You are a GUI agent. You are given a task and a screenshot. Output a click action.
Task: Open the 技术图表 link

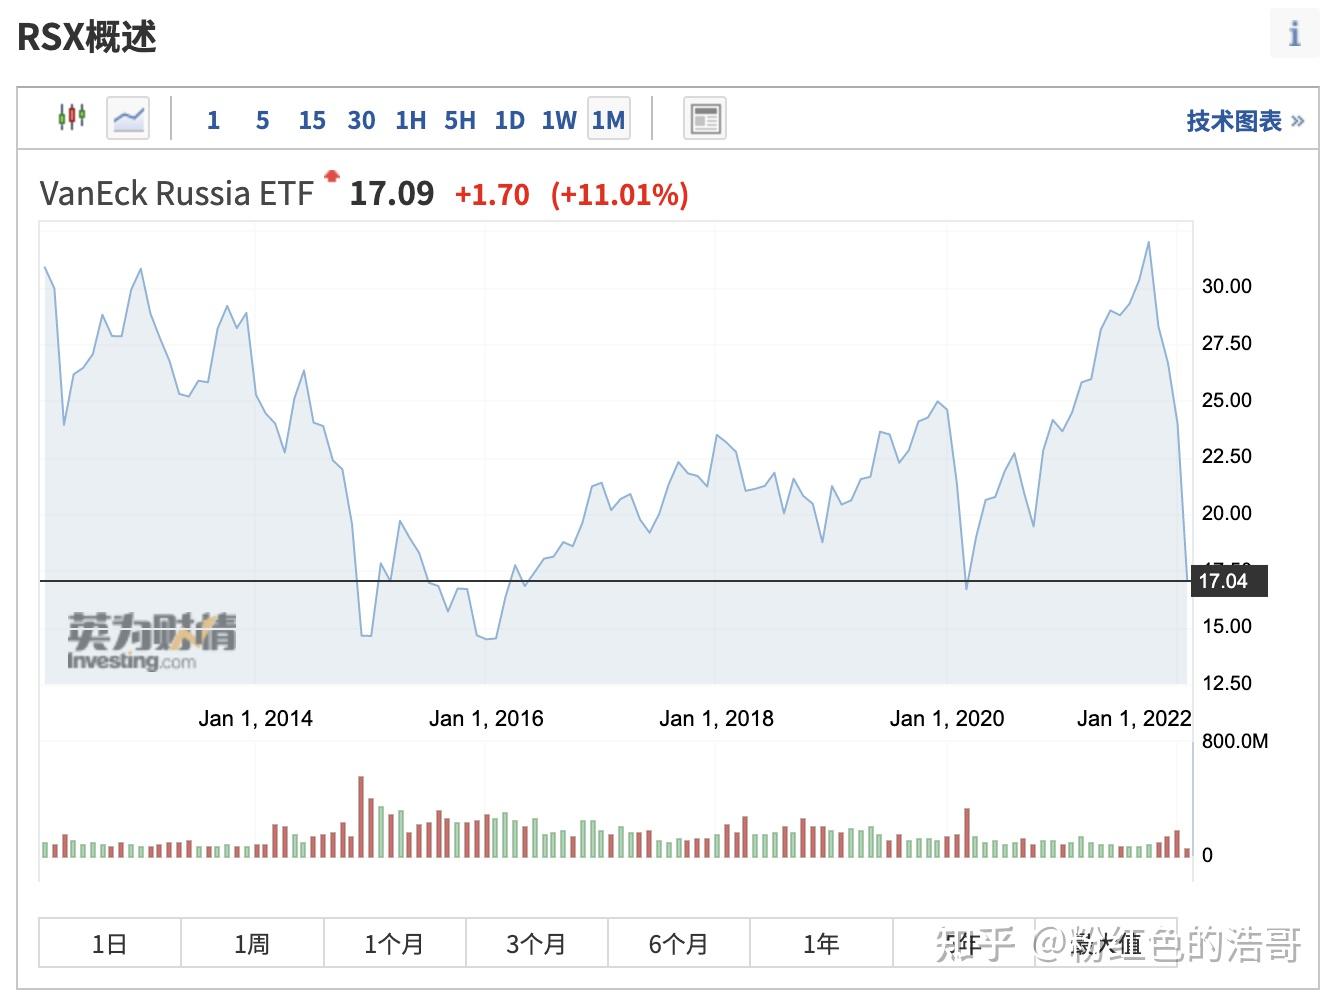(x=1244, y=121)
